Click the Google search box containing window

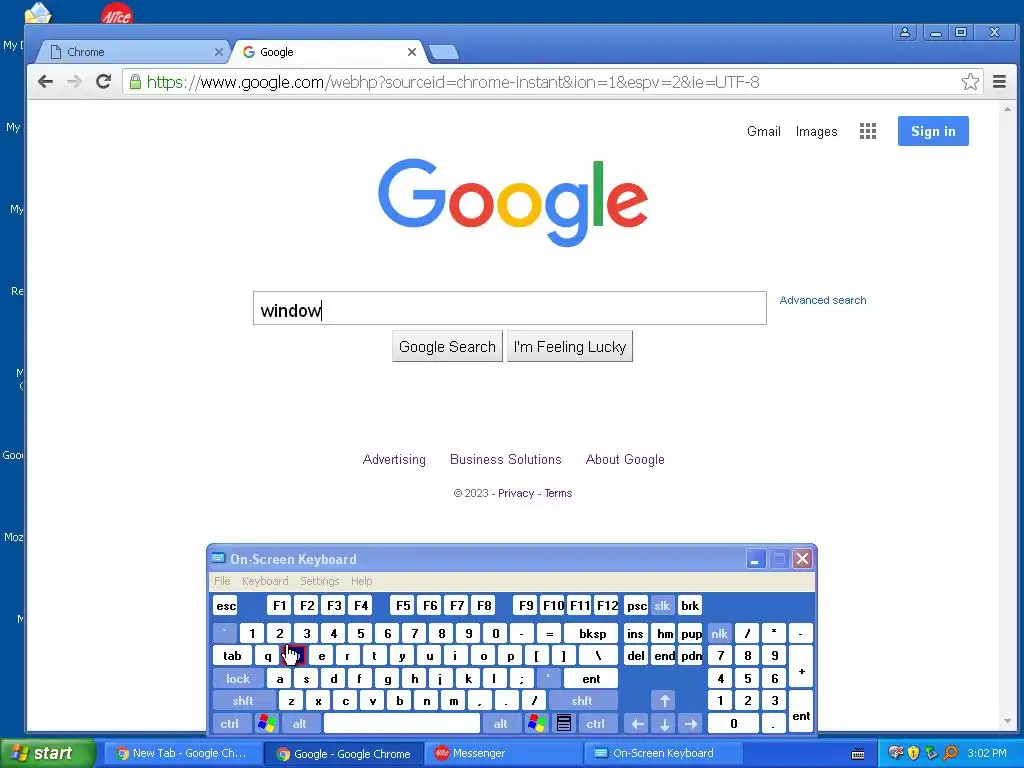tap(509, 308)
